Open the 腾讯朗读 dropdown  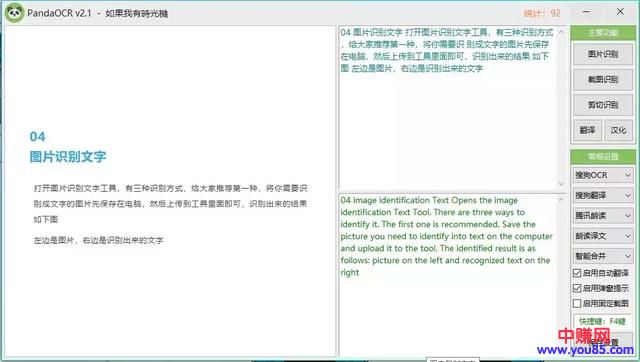(x=603, y=215)
